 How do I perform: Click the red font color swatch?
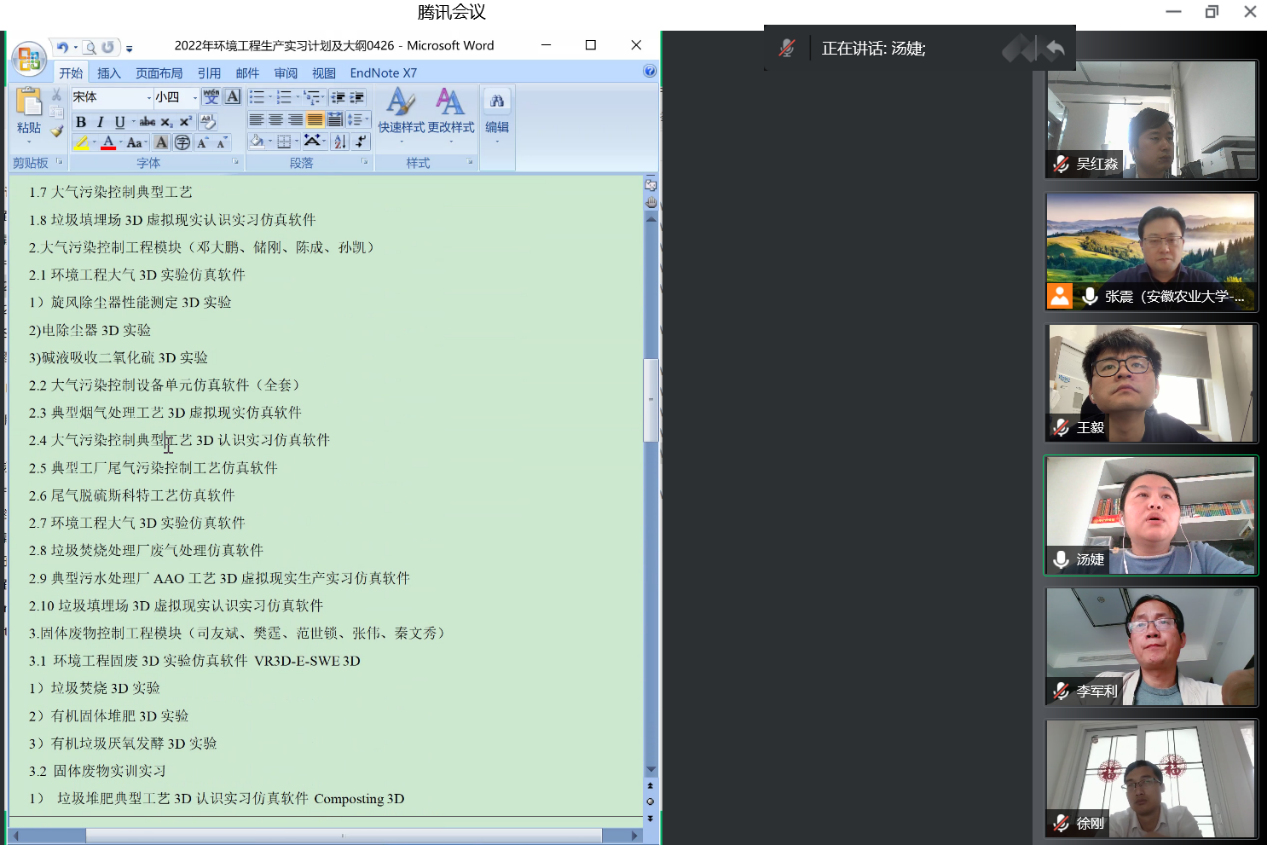[108, 143]
